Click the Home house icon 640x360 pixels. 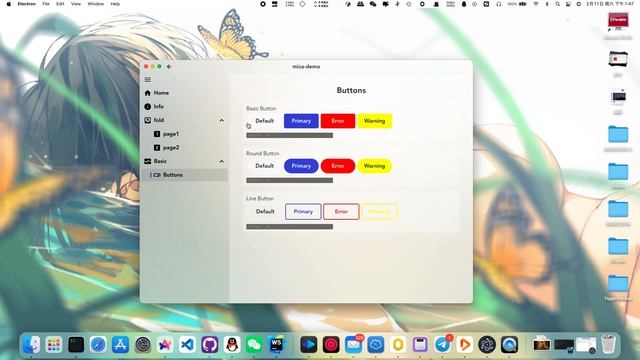(x=148, y=93)
